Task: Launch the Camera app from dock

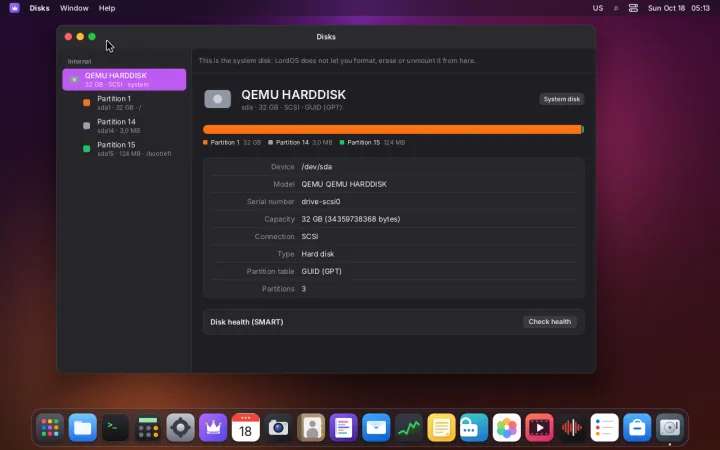Action: (278, 428)
